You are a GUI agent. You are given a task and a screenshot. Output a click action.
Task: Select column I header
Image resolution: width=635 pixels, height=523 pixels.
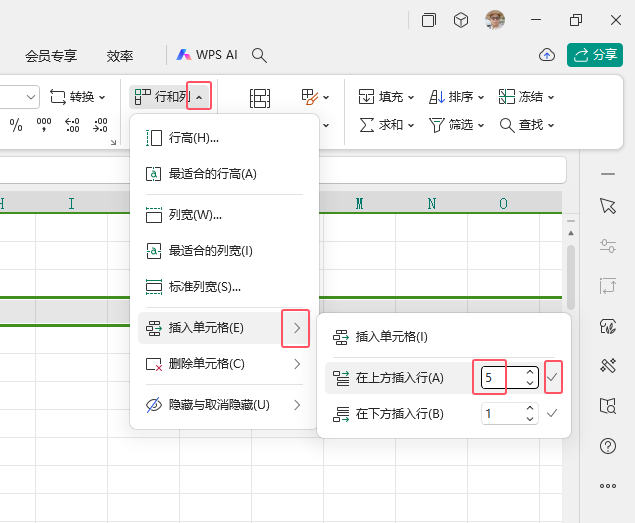click(x=72, y=203)
